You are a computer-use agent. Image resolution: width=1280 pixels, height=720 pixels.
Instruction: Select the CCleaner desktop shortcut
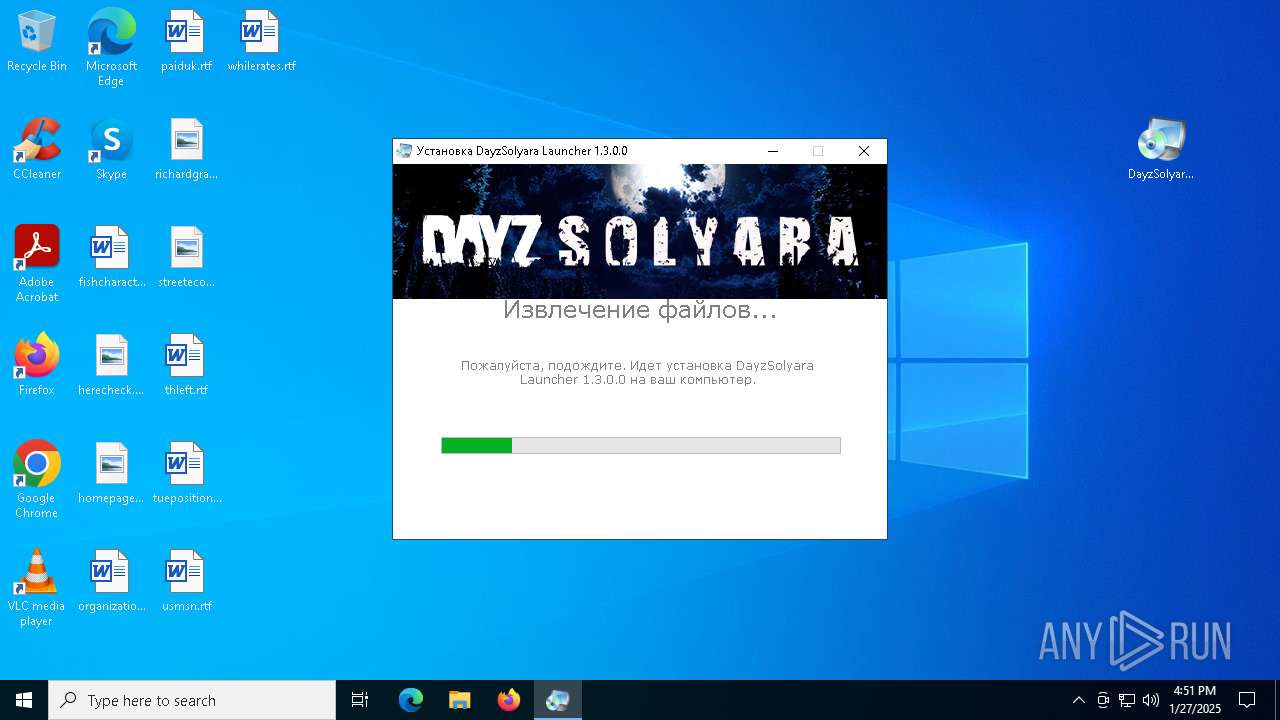(x=37, y=150)
